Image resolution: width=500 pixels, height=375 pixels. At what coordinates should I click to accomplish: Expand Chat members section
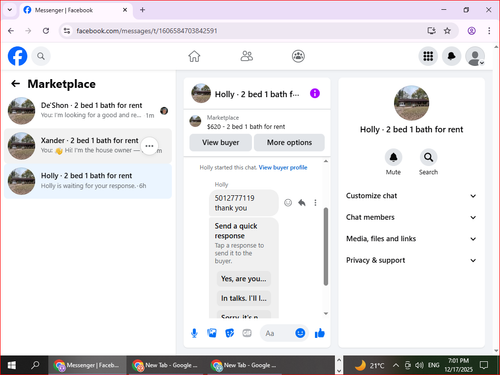411,217
